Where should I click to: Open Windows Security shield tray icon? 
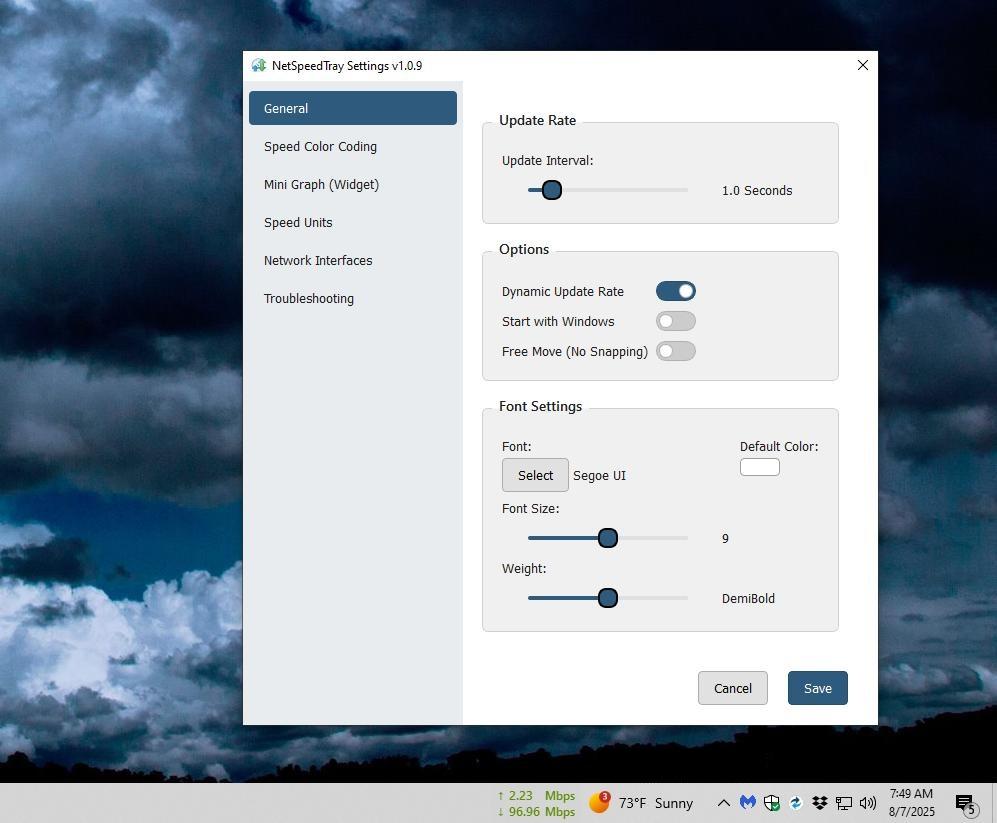[x=772, y=802]
